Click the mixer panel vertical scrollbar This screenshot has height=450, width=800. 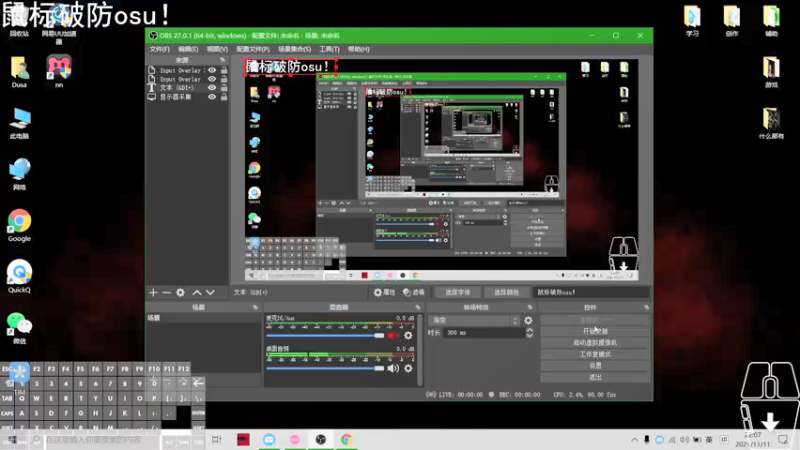(420, 349)
